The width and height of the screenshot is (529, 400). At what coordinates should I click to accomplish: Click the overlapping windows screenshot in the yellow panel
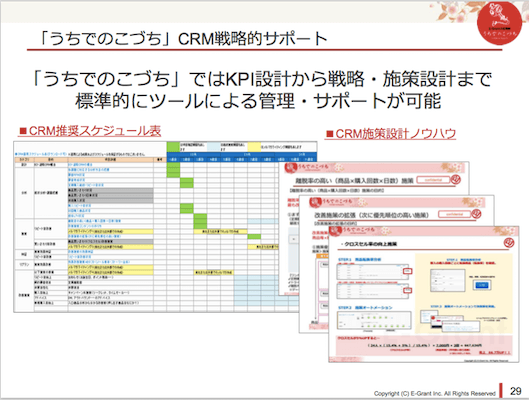450,322
